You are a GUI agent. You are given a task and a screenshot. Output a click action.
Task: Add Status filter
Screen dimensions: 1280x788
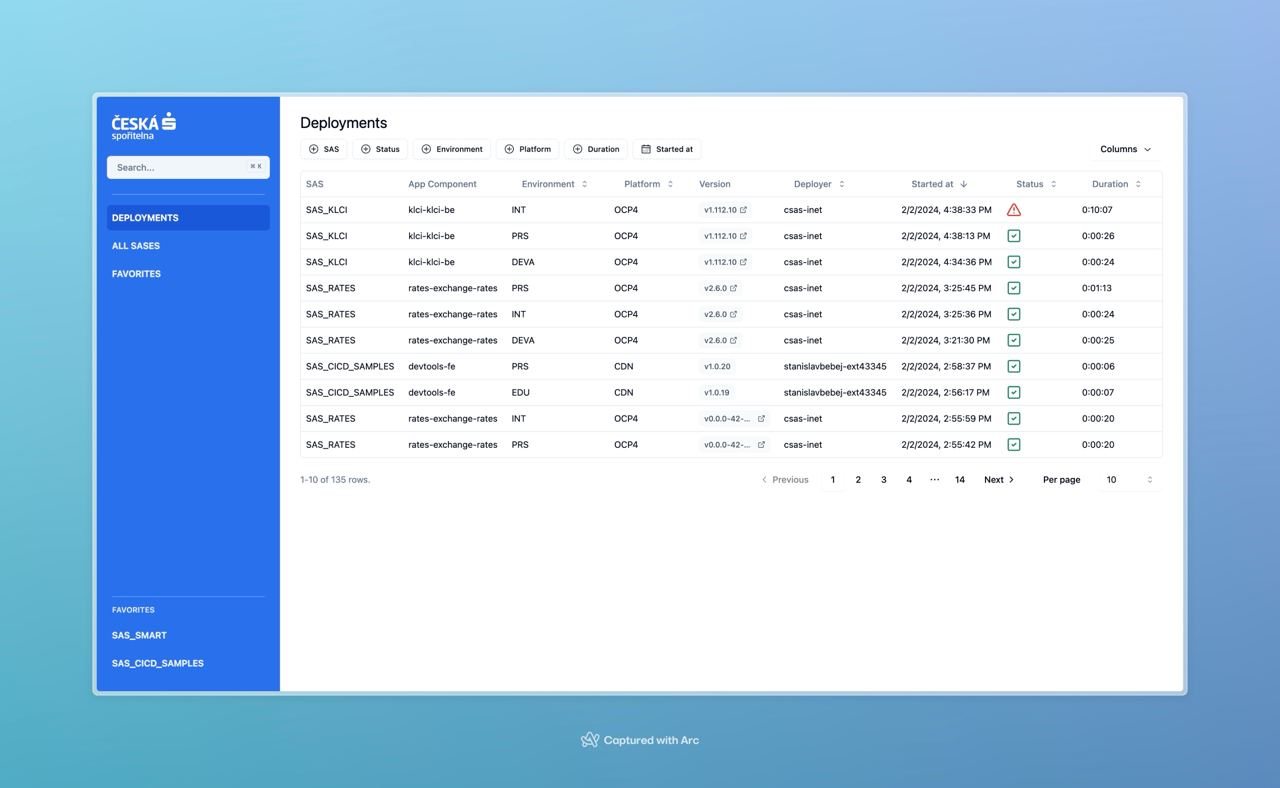(380, 149)
